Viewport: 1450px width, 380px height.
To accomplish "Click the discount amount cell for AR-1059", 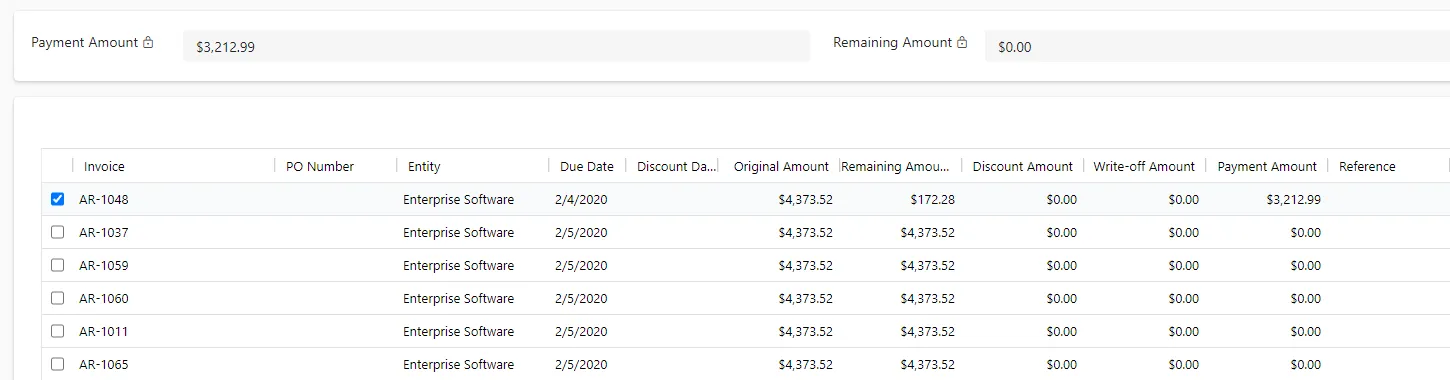I will (x=1061, y=265).
